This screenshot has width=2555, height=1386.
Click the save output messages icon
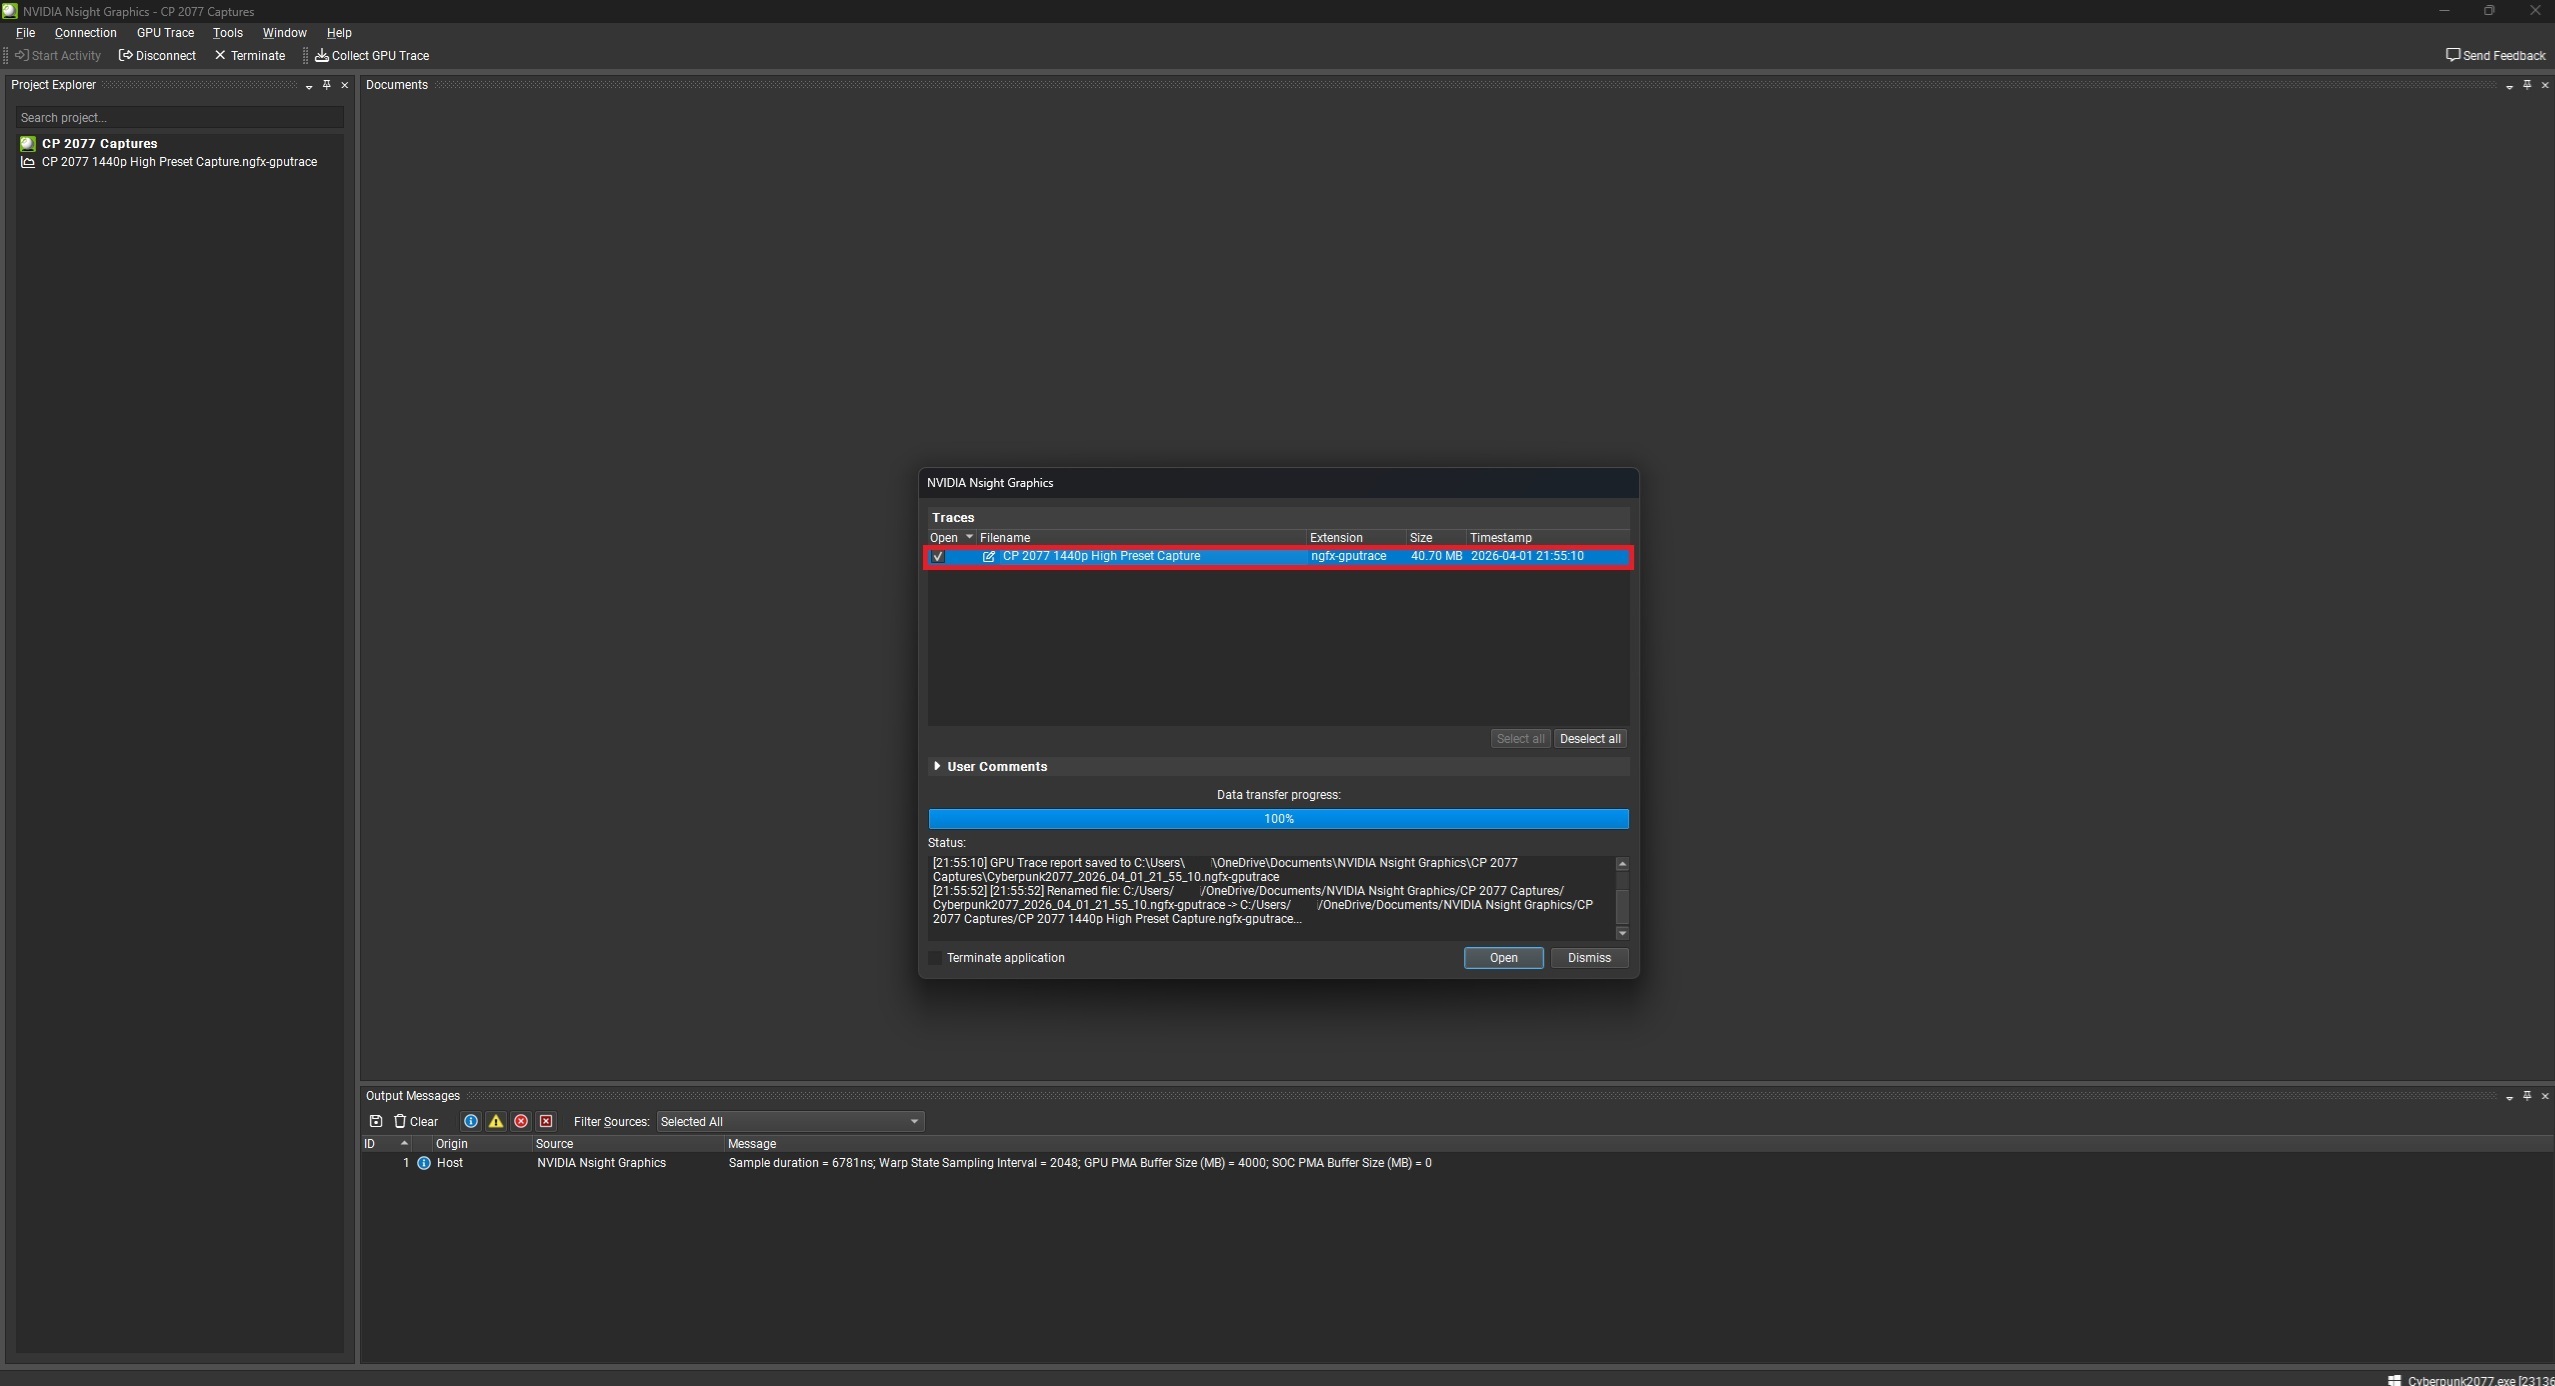click(376, 1121)
